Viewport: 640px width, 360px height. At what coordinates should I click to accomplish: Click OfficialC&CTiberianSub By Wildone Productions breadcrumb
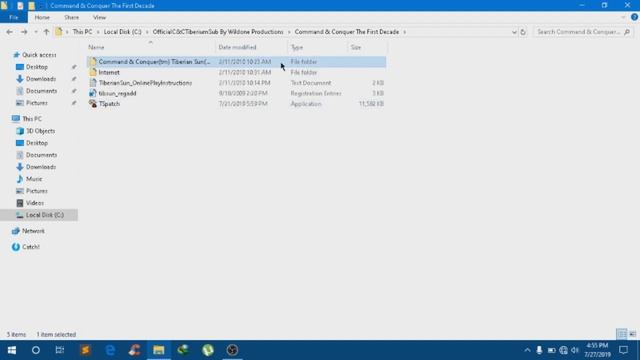click(x=218, y=32)
